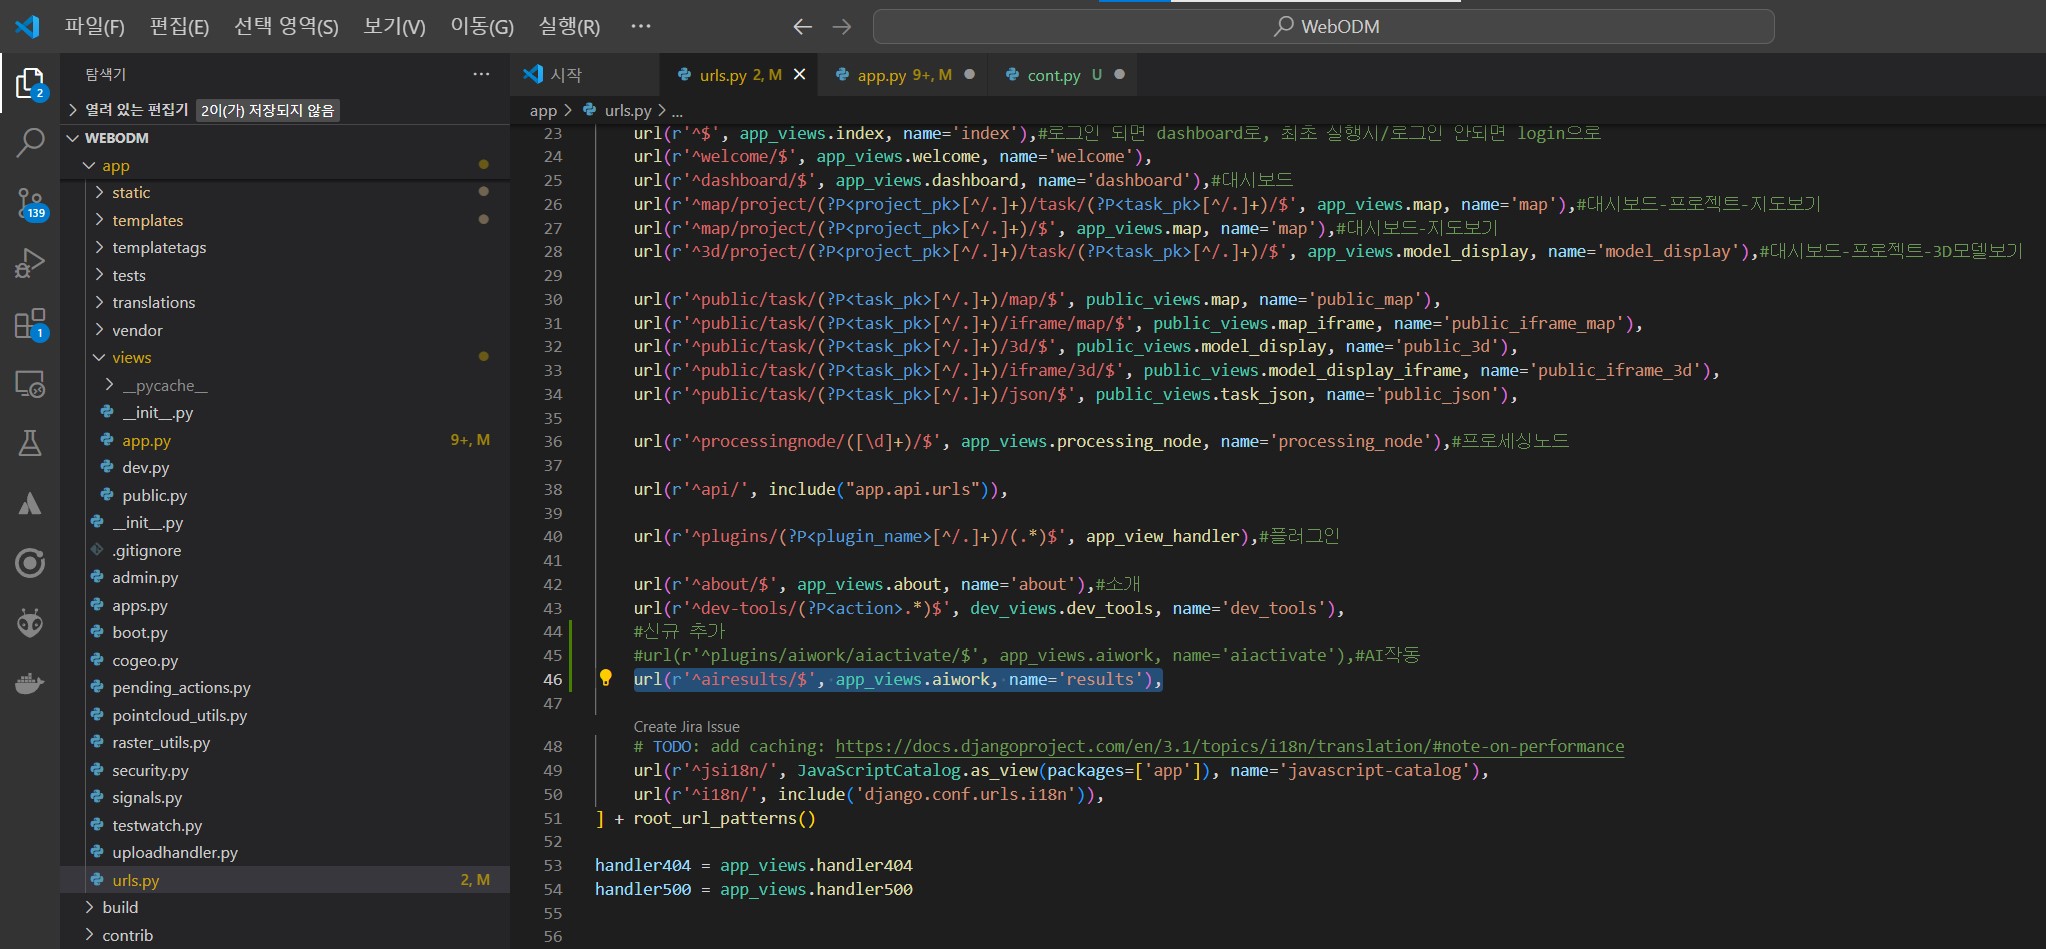This screenshot has width=2046, height=949.
Task: Click the urls.py breadcrumb segment
Action: point(627,110)
